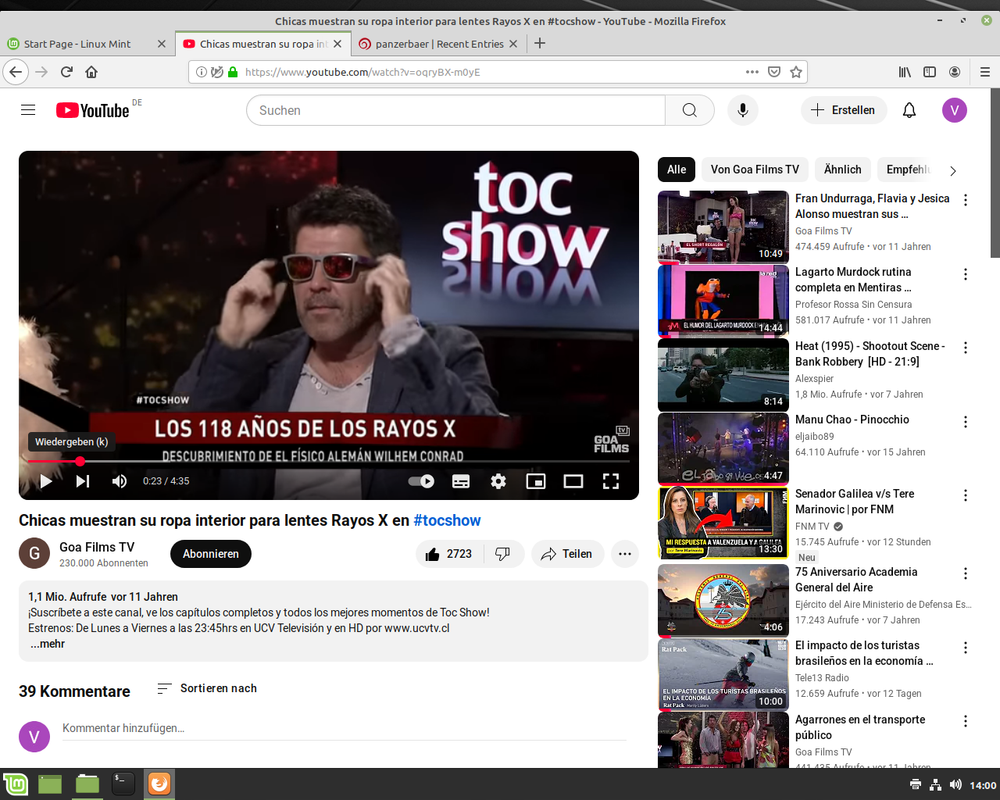Expand the description with ...mehr
1000x800 pixels.
(x=48, y=644)
